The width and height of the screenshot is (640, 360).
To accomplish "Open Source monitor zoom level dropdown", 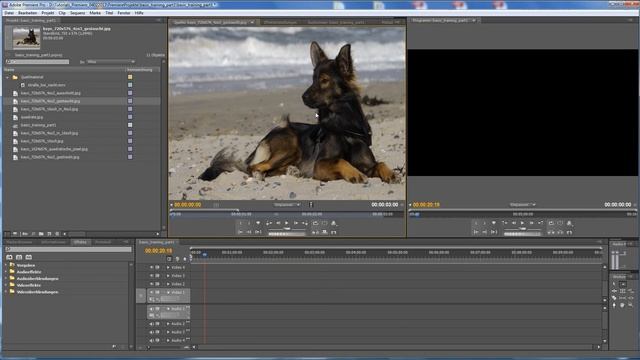I will coord(287,204).
